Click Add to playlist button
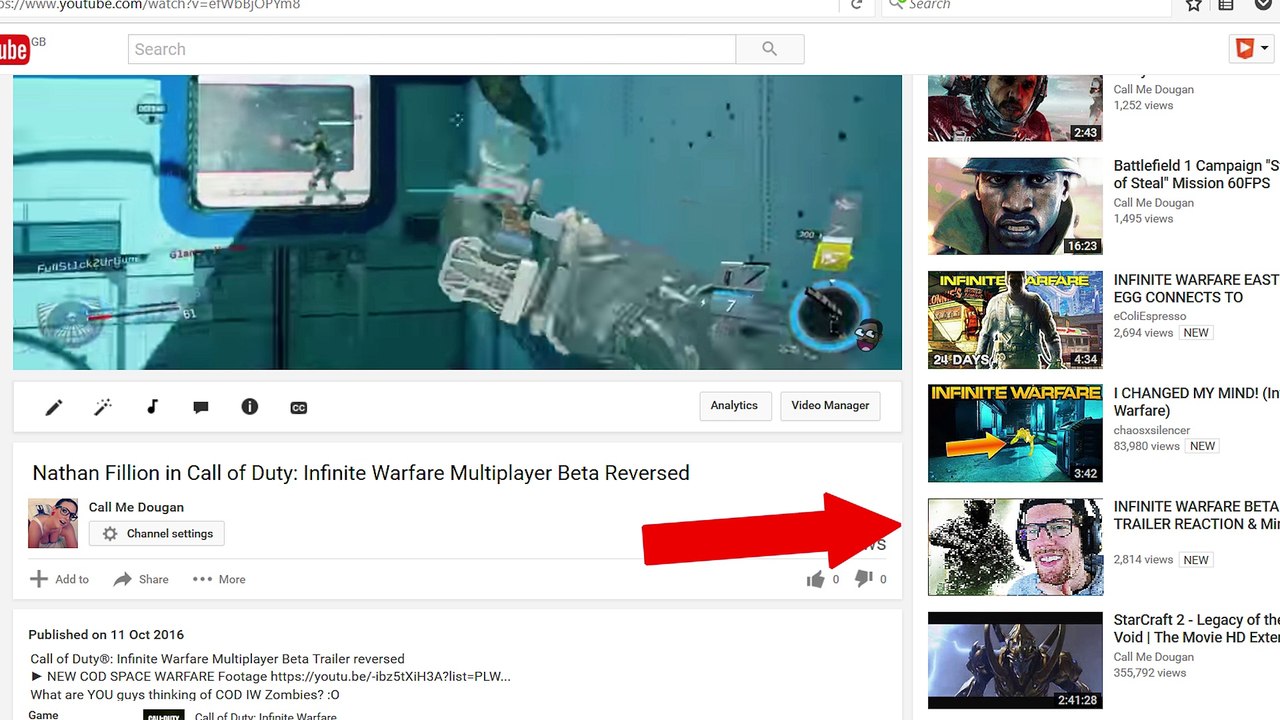 pos(59,579)
